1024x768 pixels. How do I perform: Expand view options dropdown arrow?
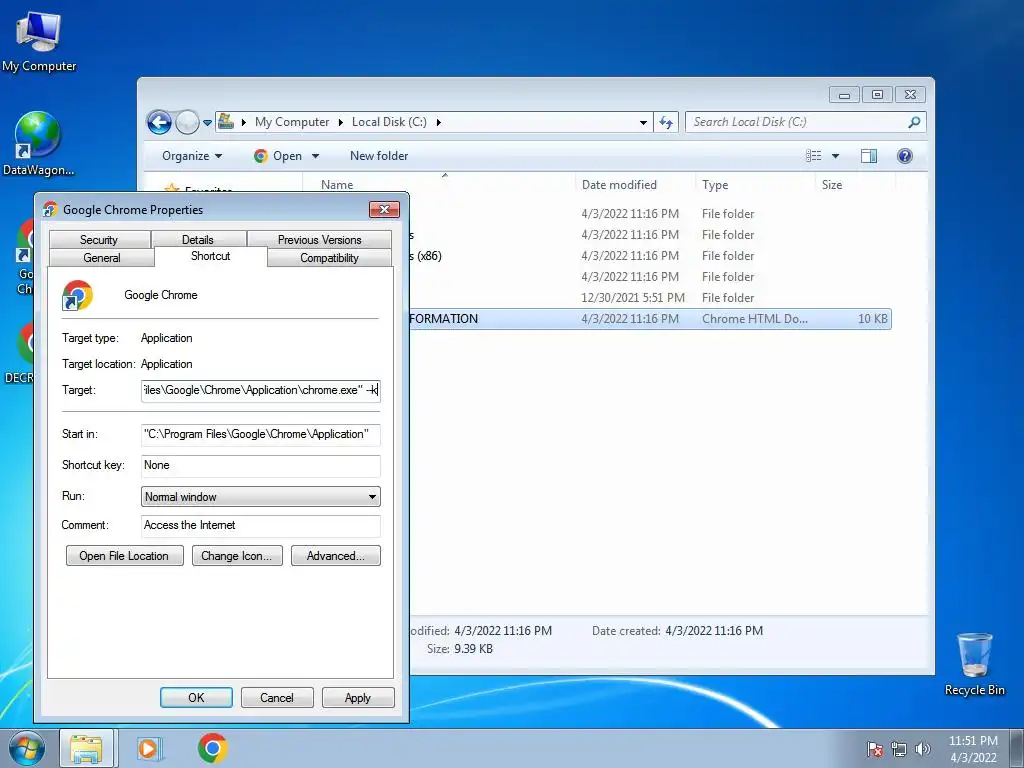835,156
